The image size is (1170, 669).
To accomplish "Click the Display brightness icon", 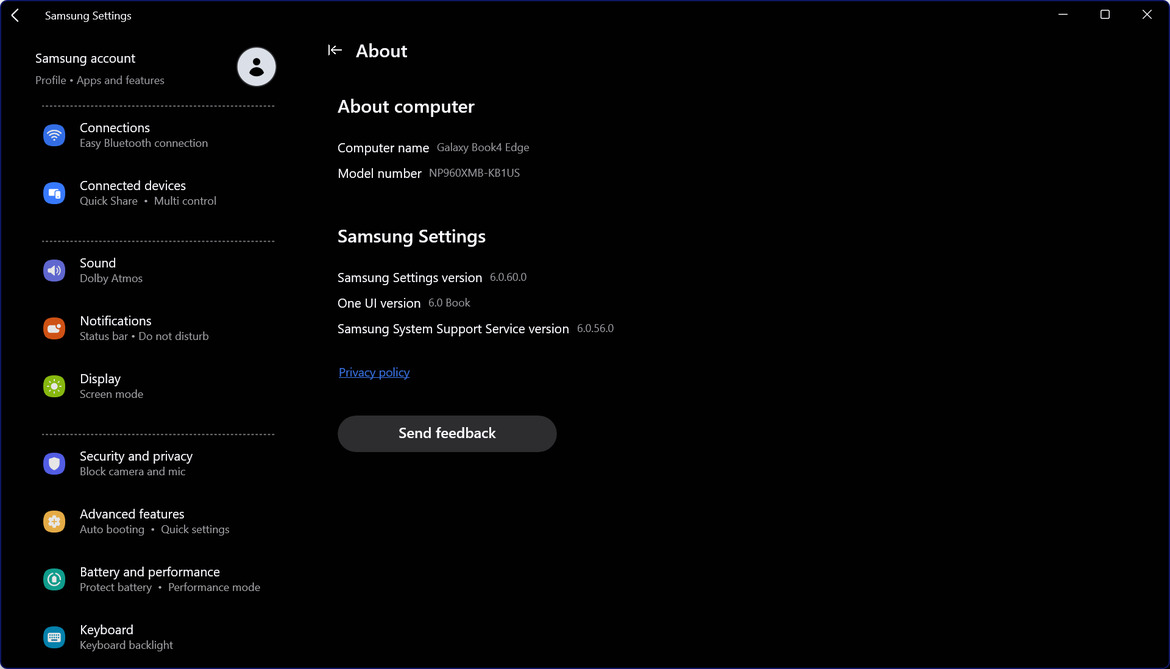I will [x=54, y=386].
